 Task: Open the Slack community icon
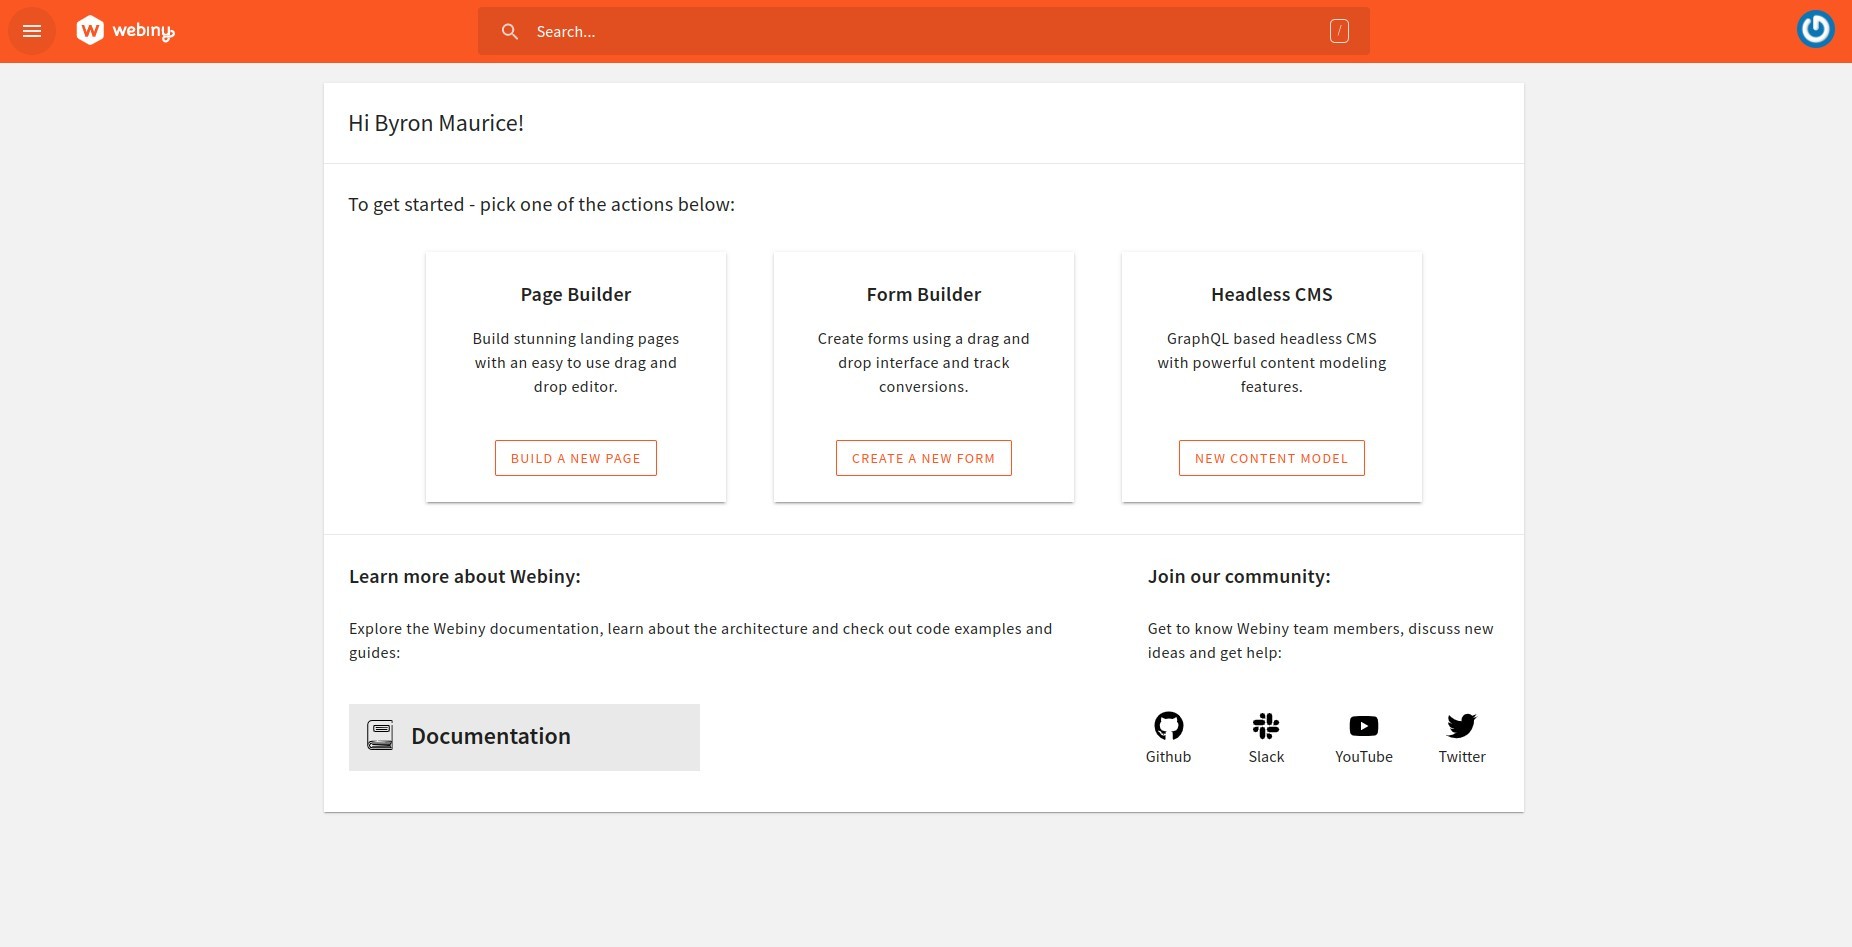[1266, 725]
